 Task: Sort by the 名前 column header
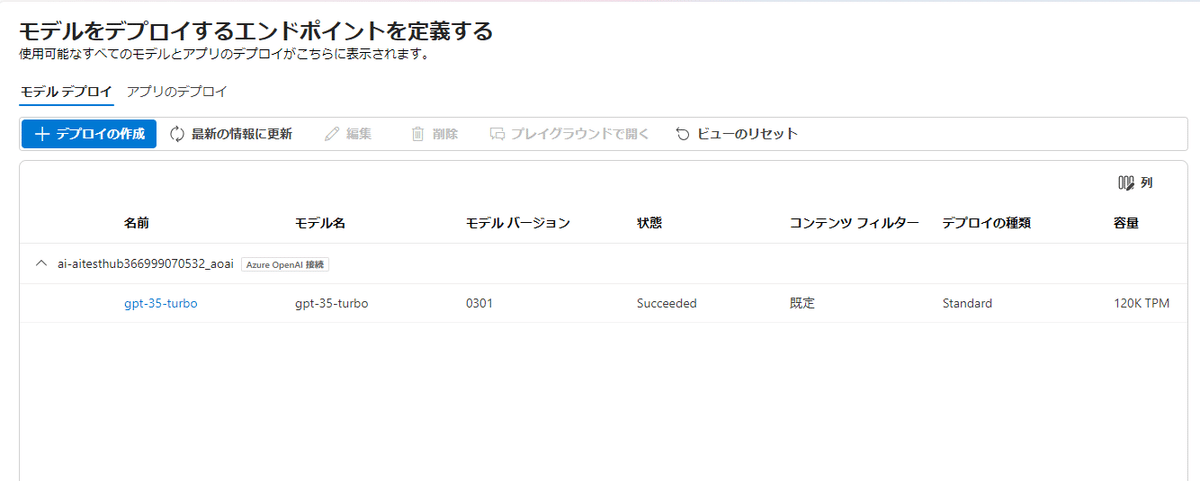(x=137, y=223)
